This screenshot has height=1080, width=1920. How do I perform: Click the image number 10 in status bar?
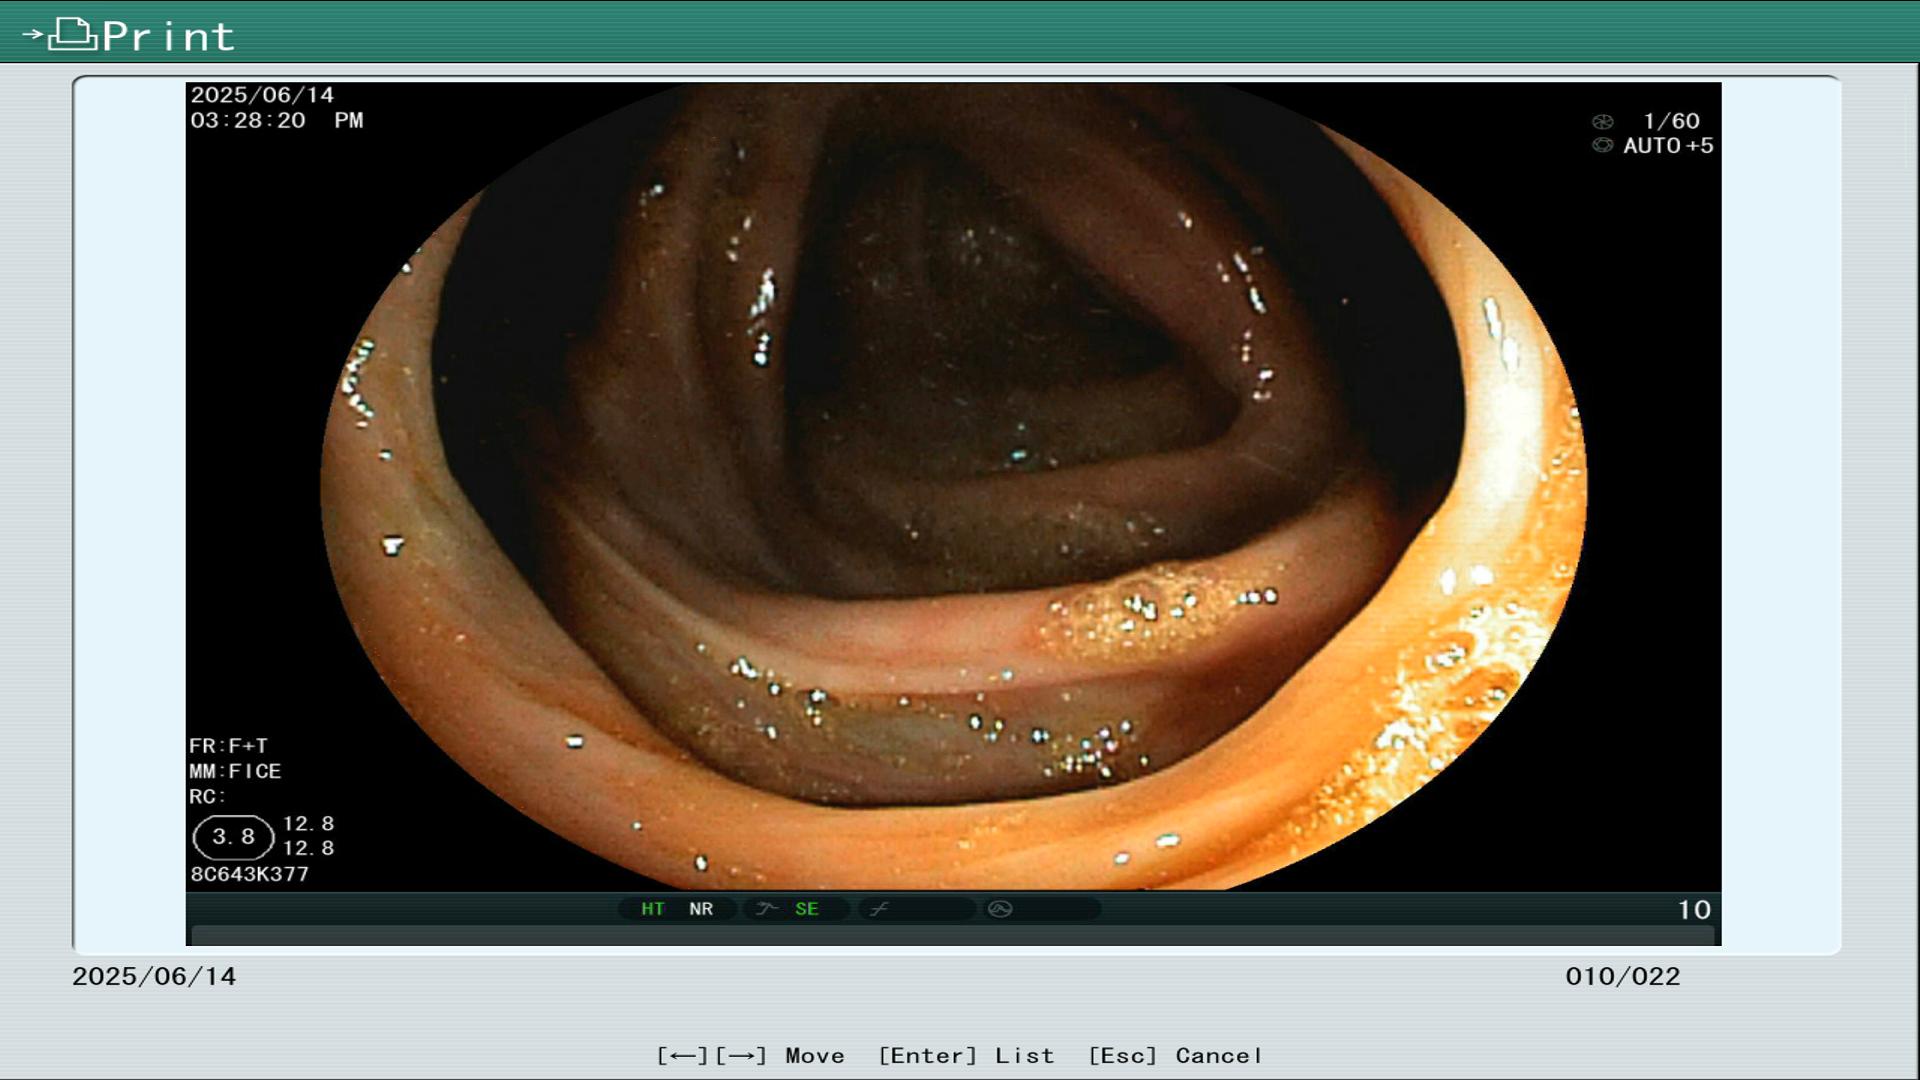pos(1694,910)
